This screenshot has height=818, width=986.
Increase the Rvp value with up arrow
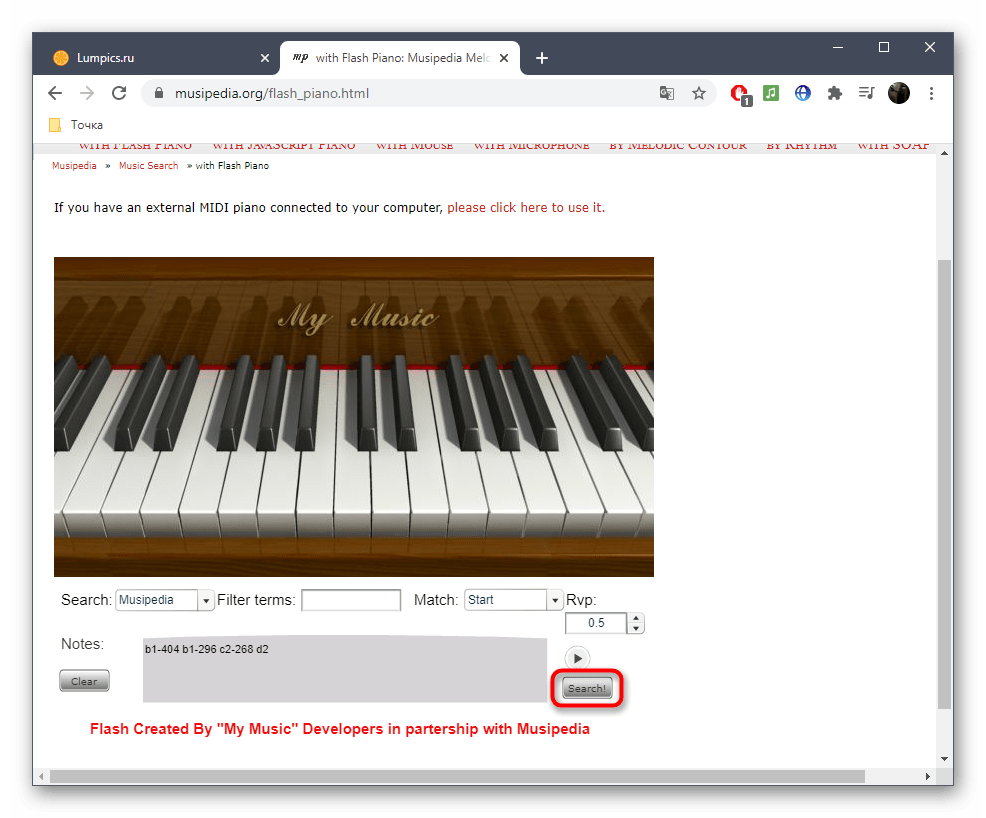click(637, 618)
